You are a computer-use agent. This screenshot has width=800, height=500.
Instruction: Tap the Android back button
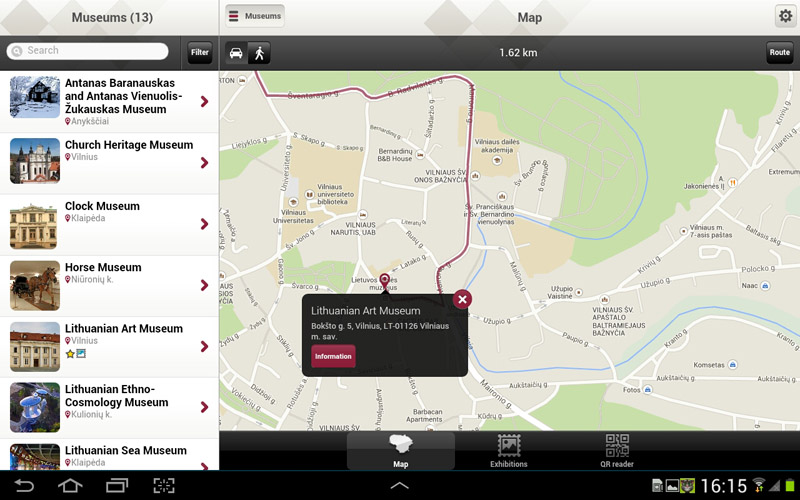coord(23,485)
